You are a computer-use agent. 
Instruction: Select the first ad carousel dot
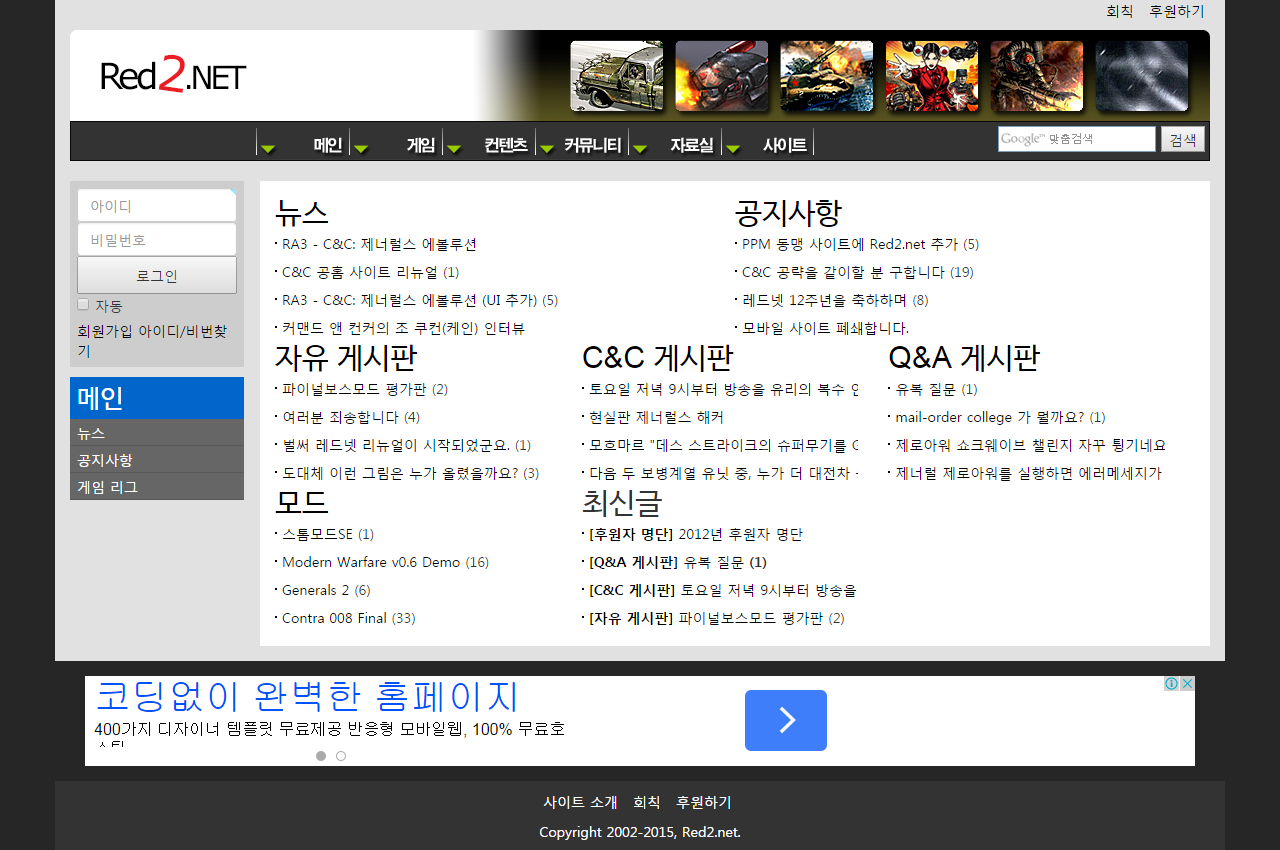[321, 756]
